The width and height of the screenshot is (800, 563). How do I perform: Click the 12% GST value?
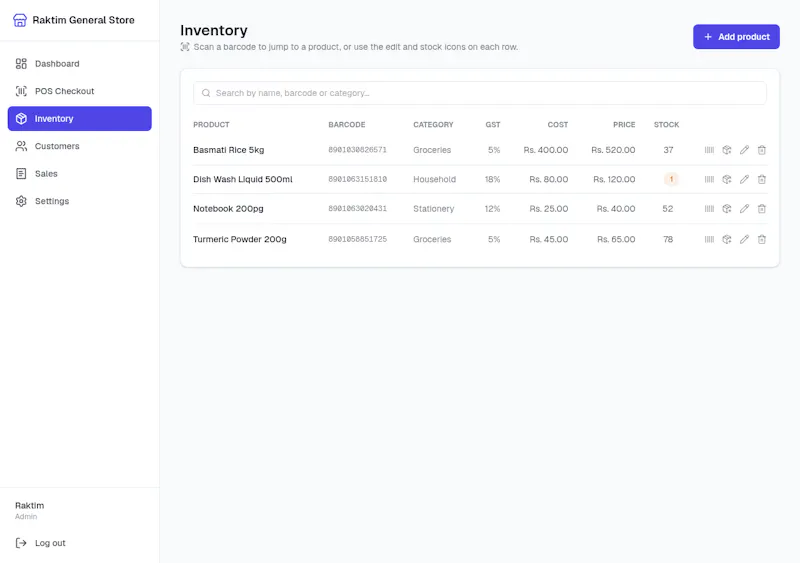(492, 209)
